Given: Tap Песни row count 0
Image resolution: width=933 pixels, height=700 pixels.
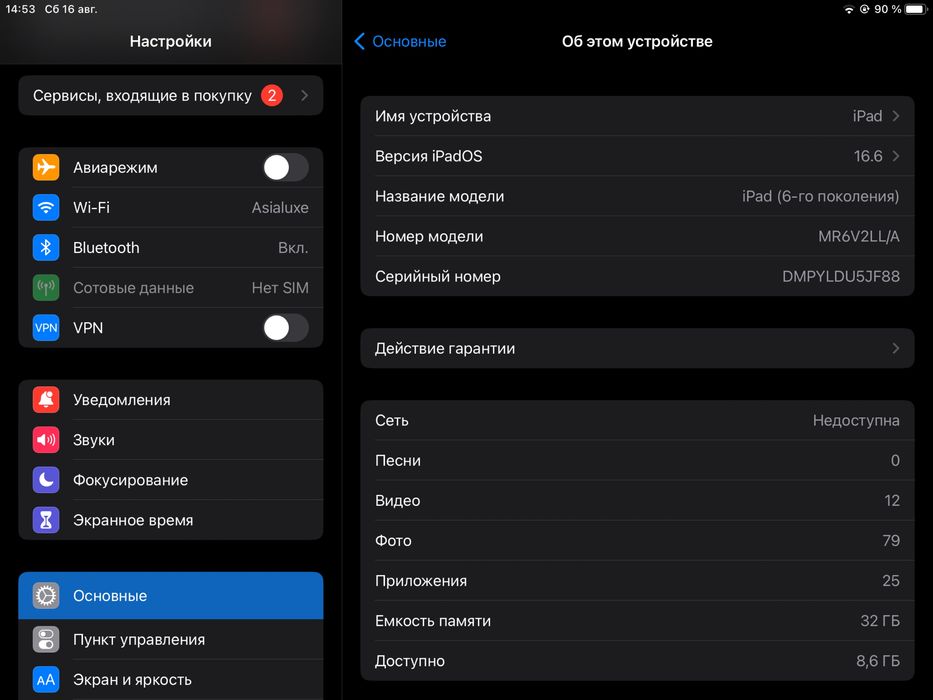Looking at the screenshot, I should [x=895, y=460].
